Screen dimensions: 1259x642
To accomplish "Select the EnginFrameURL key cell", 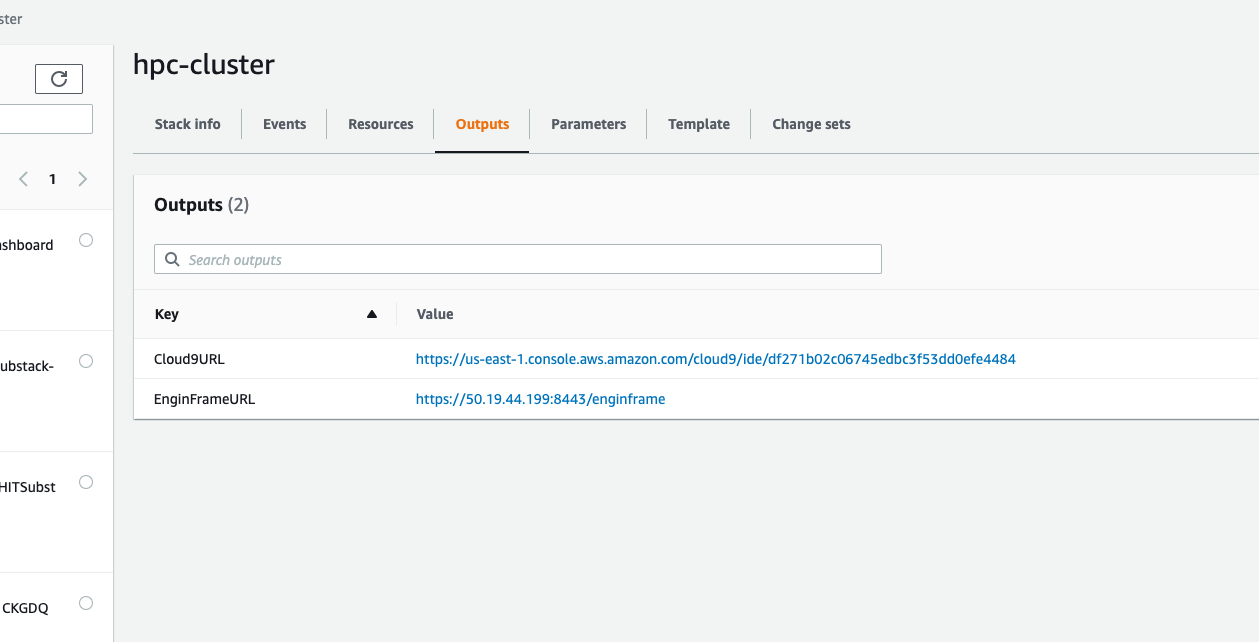I will click(204, 399).
